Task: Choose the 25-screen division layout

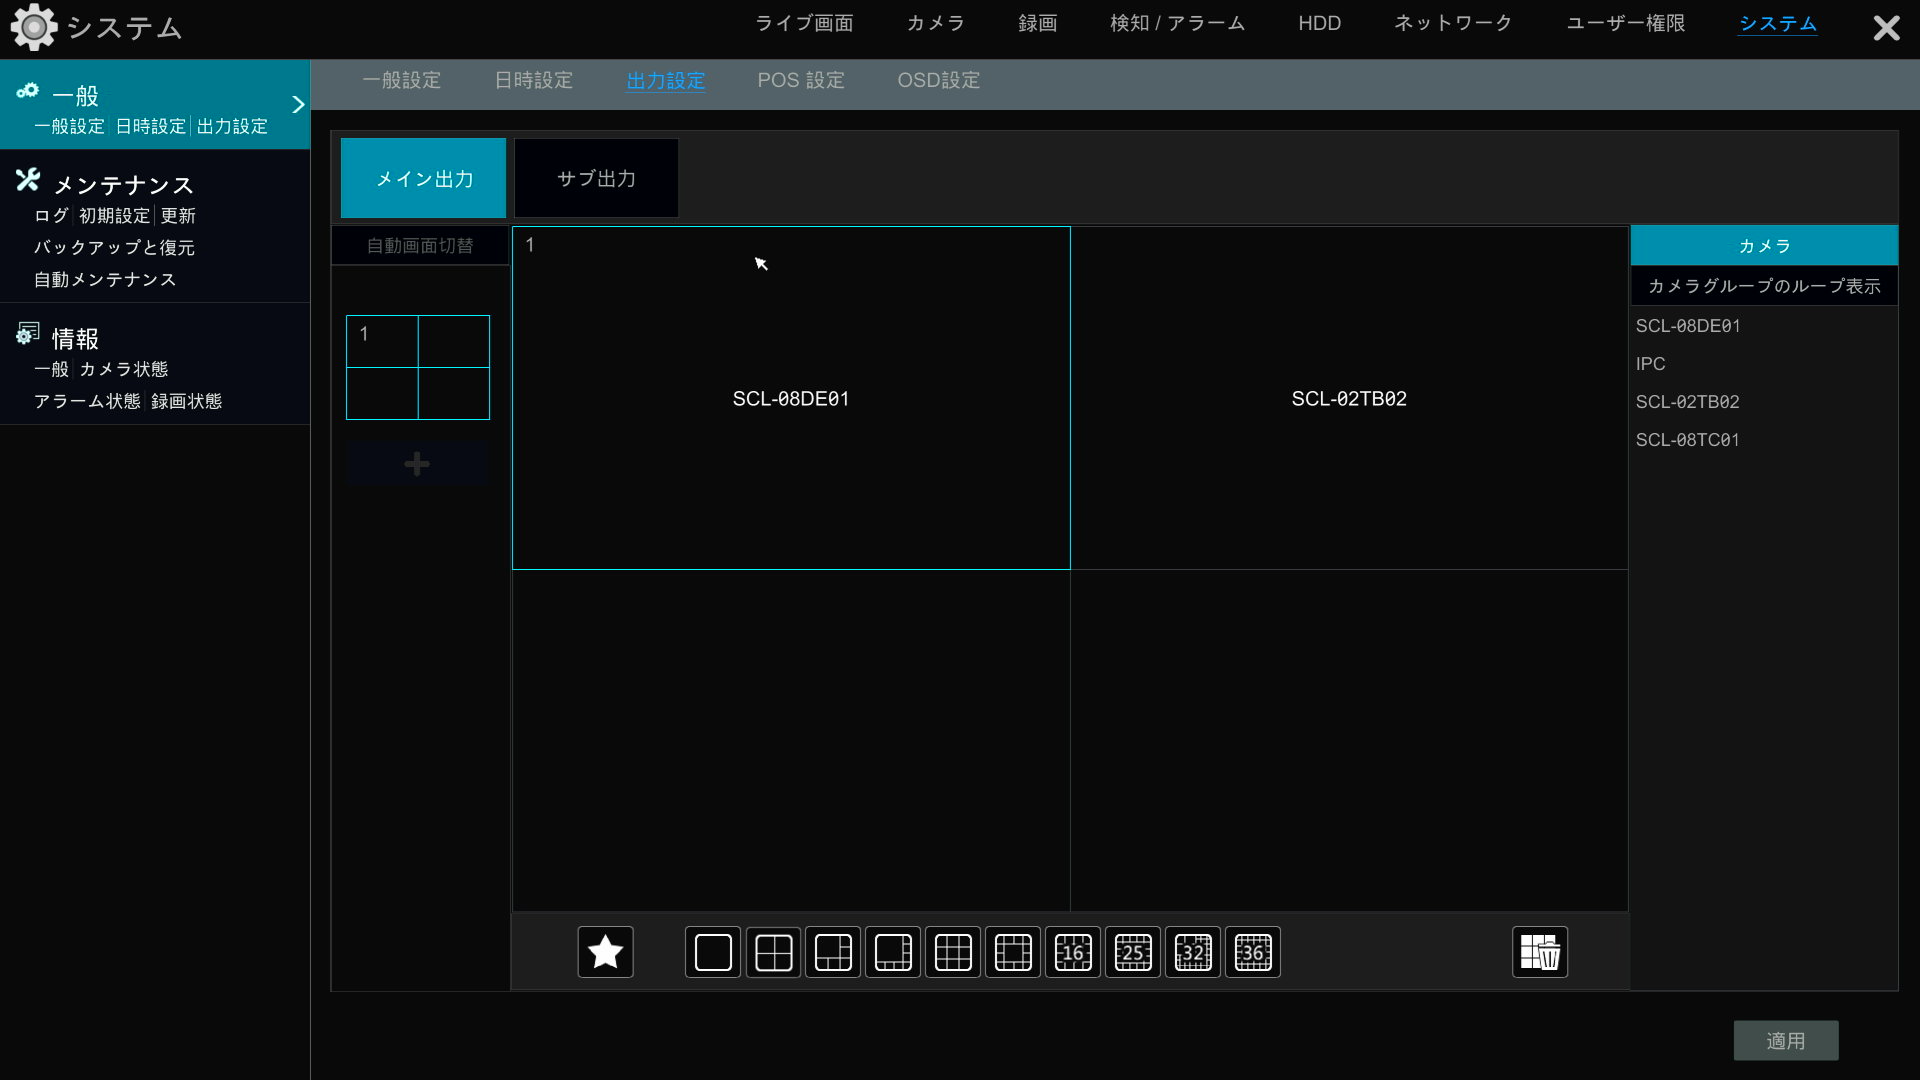Action: (1132, 951)
